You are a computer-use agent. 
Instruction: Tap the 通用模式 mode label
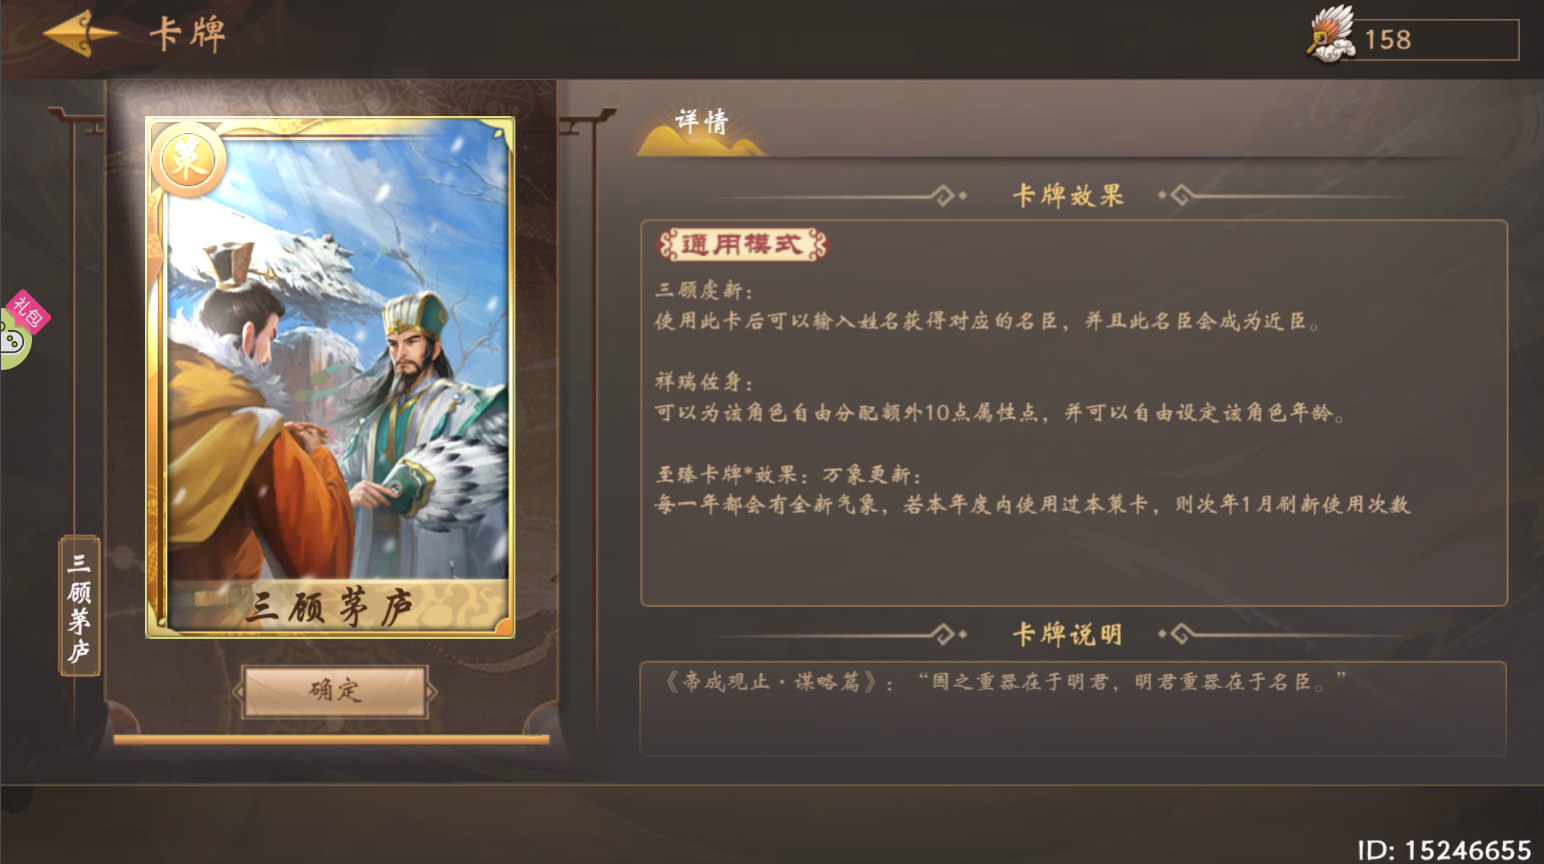click(742, 244)
